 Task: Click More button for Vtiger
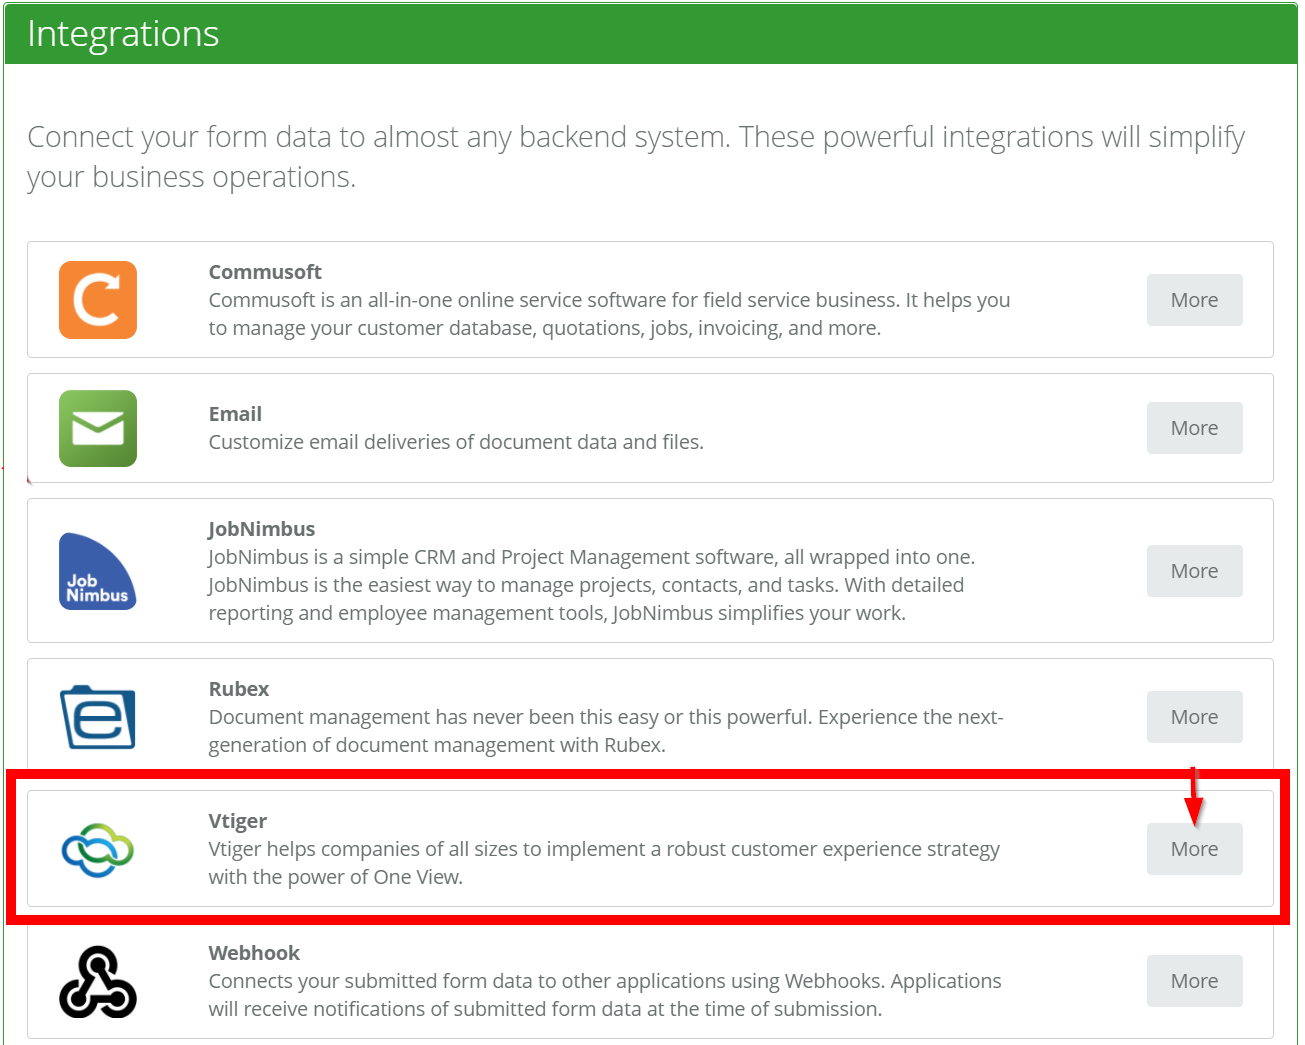tap(1194, 849)
